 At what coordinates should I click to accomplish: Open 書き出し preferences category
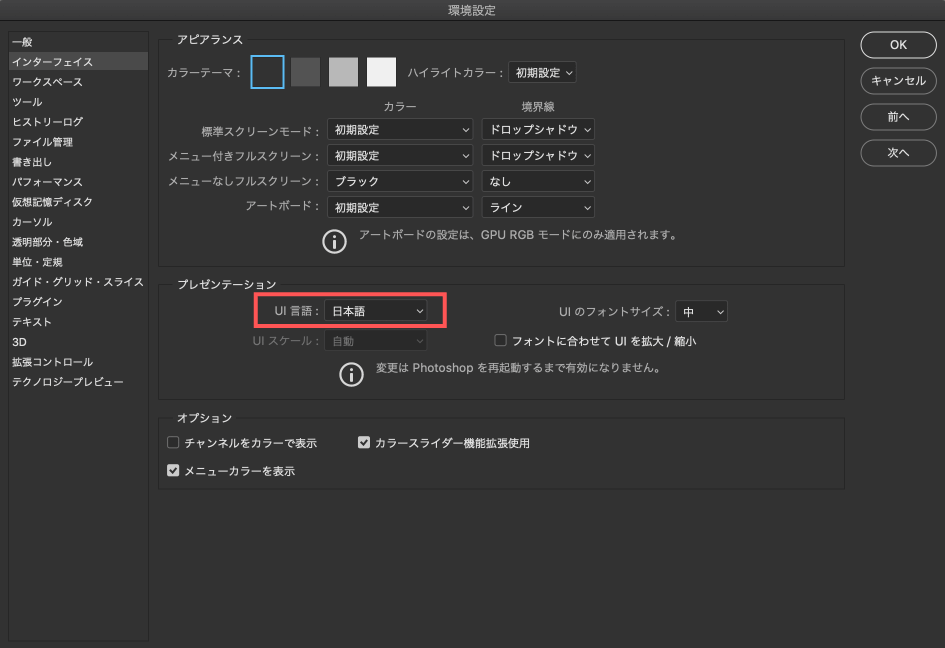(78, 162)
